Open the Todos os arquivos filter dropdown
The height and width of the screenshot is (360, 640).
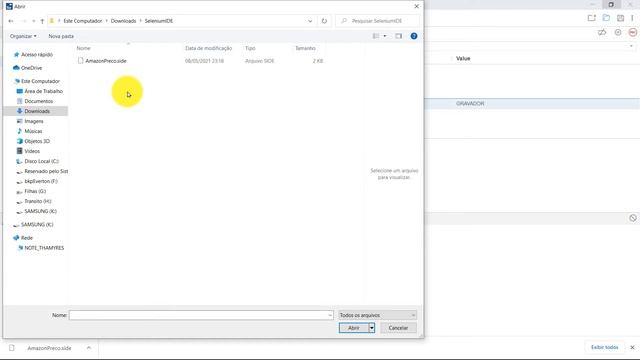tap(377, 315)
